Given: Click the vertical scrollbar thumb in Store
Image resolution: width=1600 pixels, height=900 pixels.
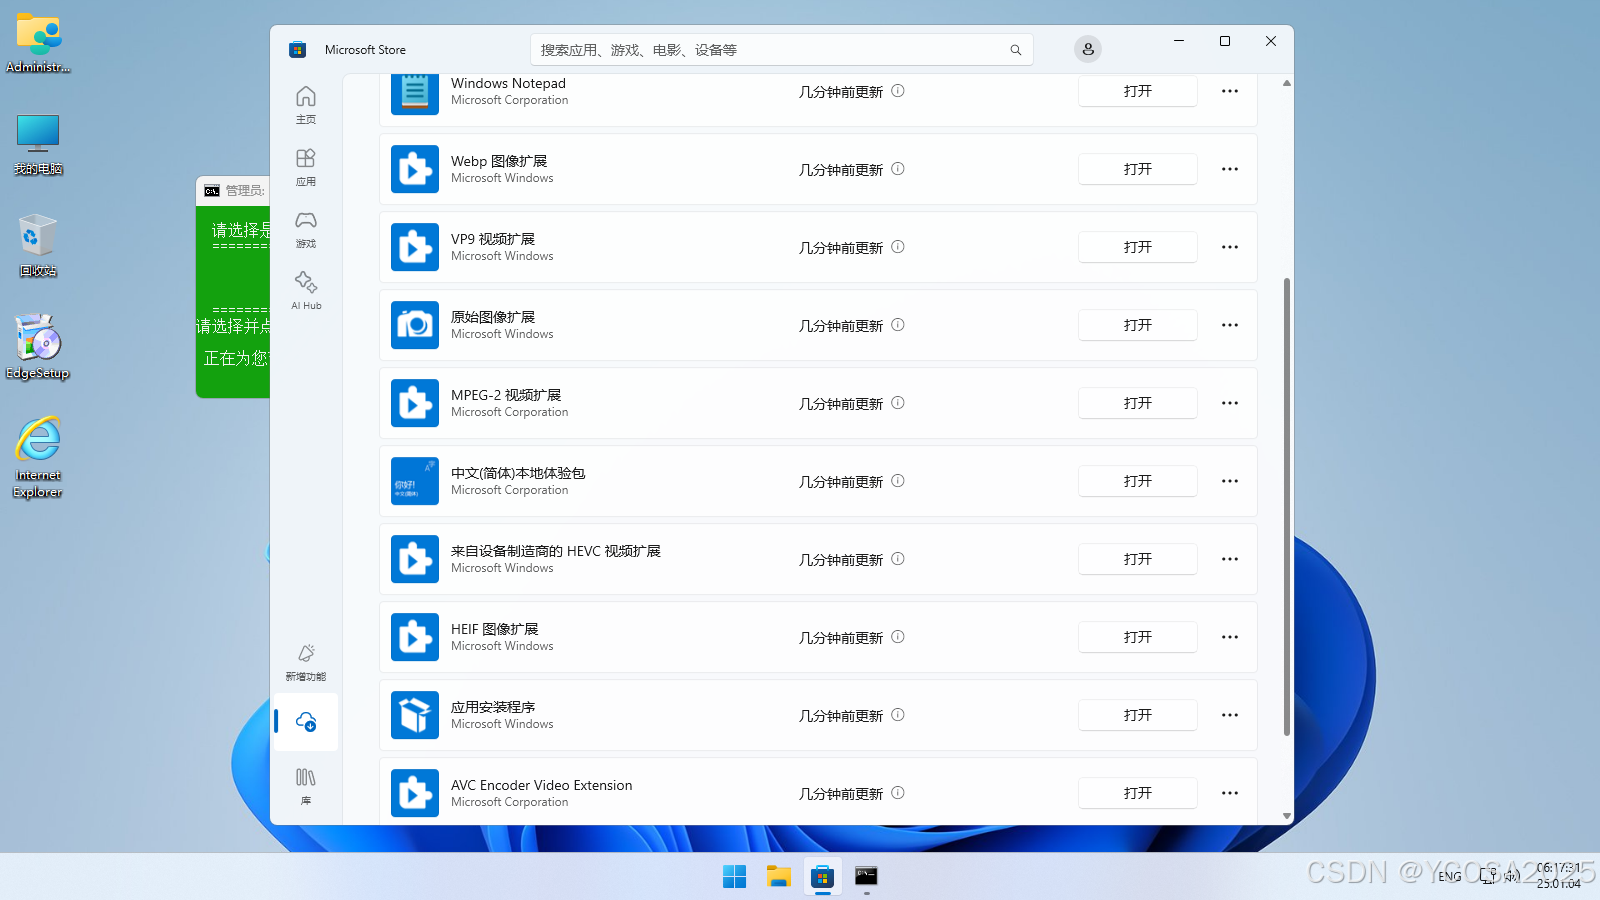Looking at the screenshot, I should pyautogui.click(x=1287, y=506).
